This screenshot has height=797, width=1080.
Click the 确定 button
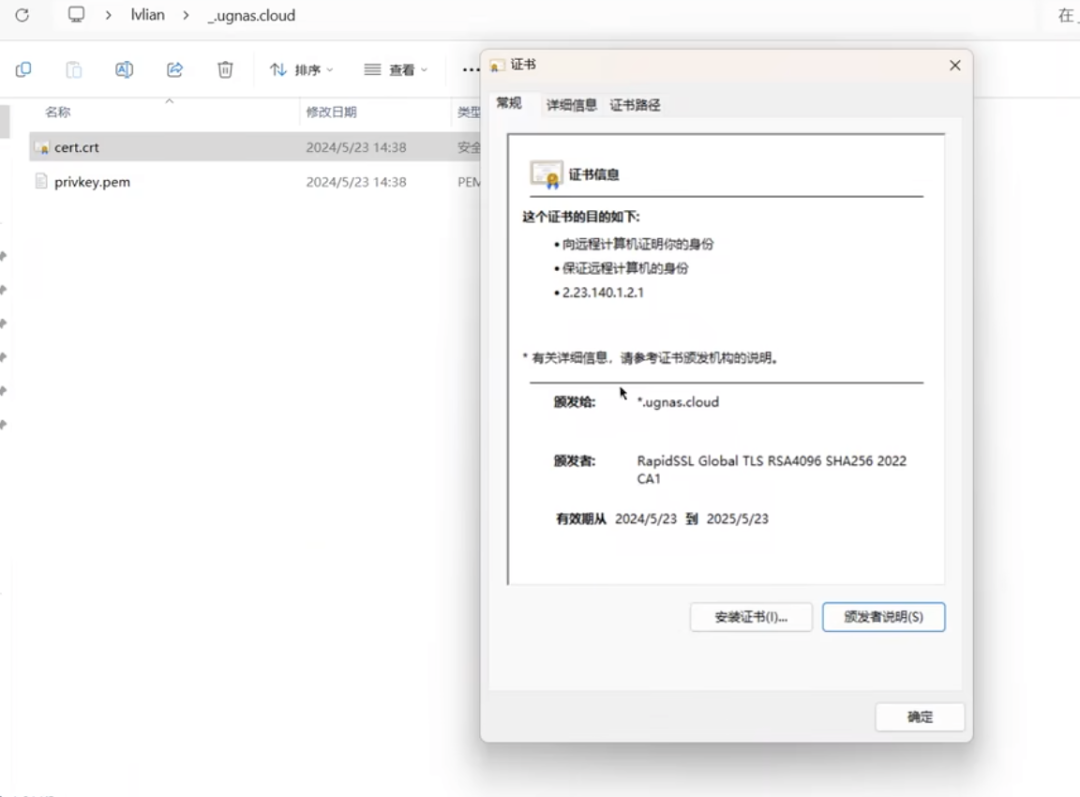tap(920, 717)
